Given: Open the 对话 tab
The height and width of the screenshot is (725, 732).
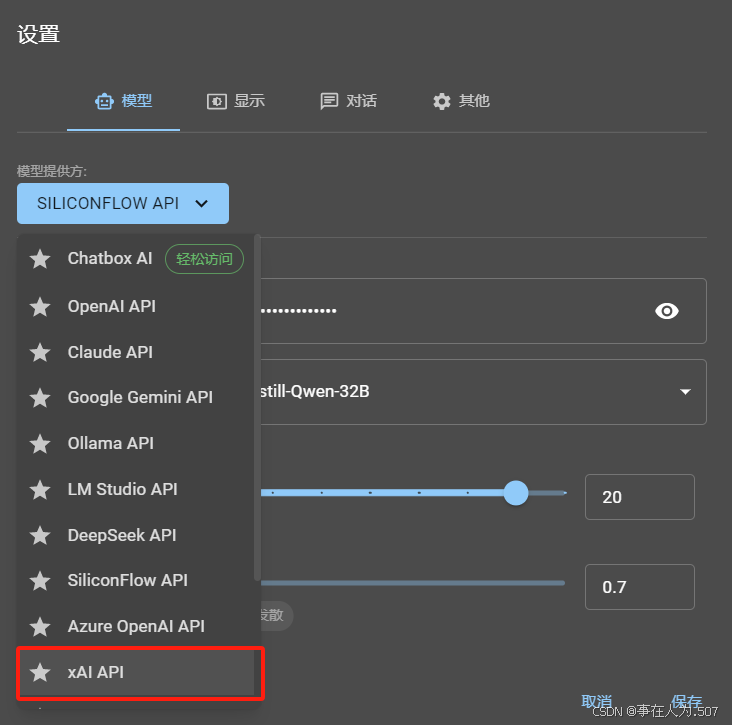Looking at the screenshot, I should pyautogui.click(x=348, y=101).
